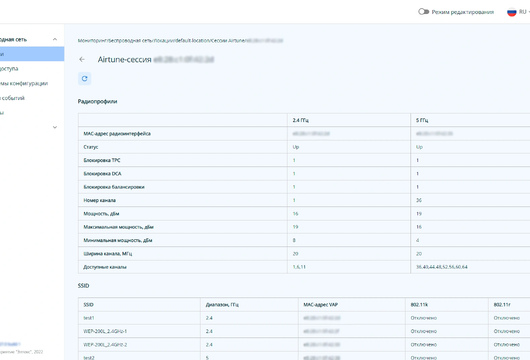Select the test1 SSID entry
The width and height of the screenshot is (530, 360).
click(x=89, y=318)
